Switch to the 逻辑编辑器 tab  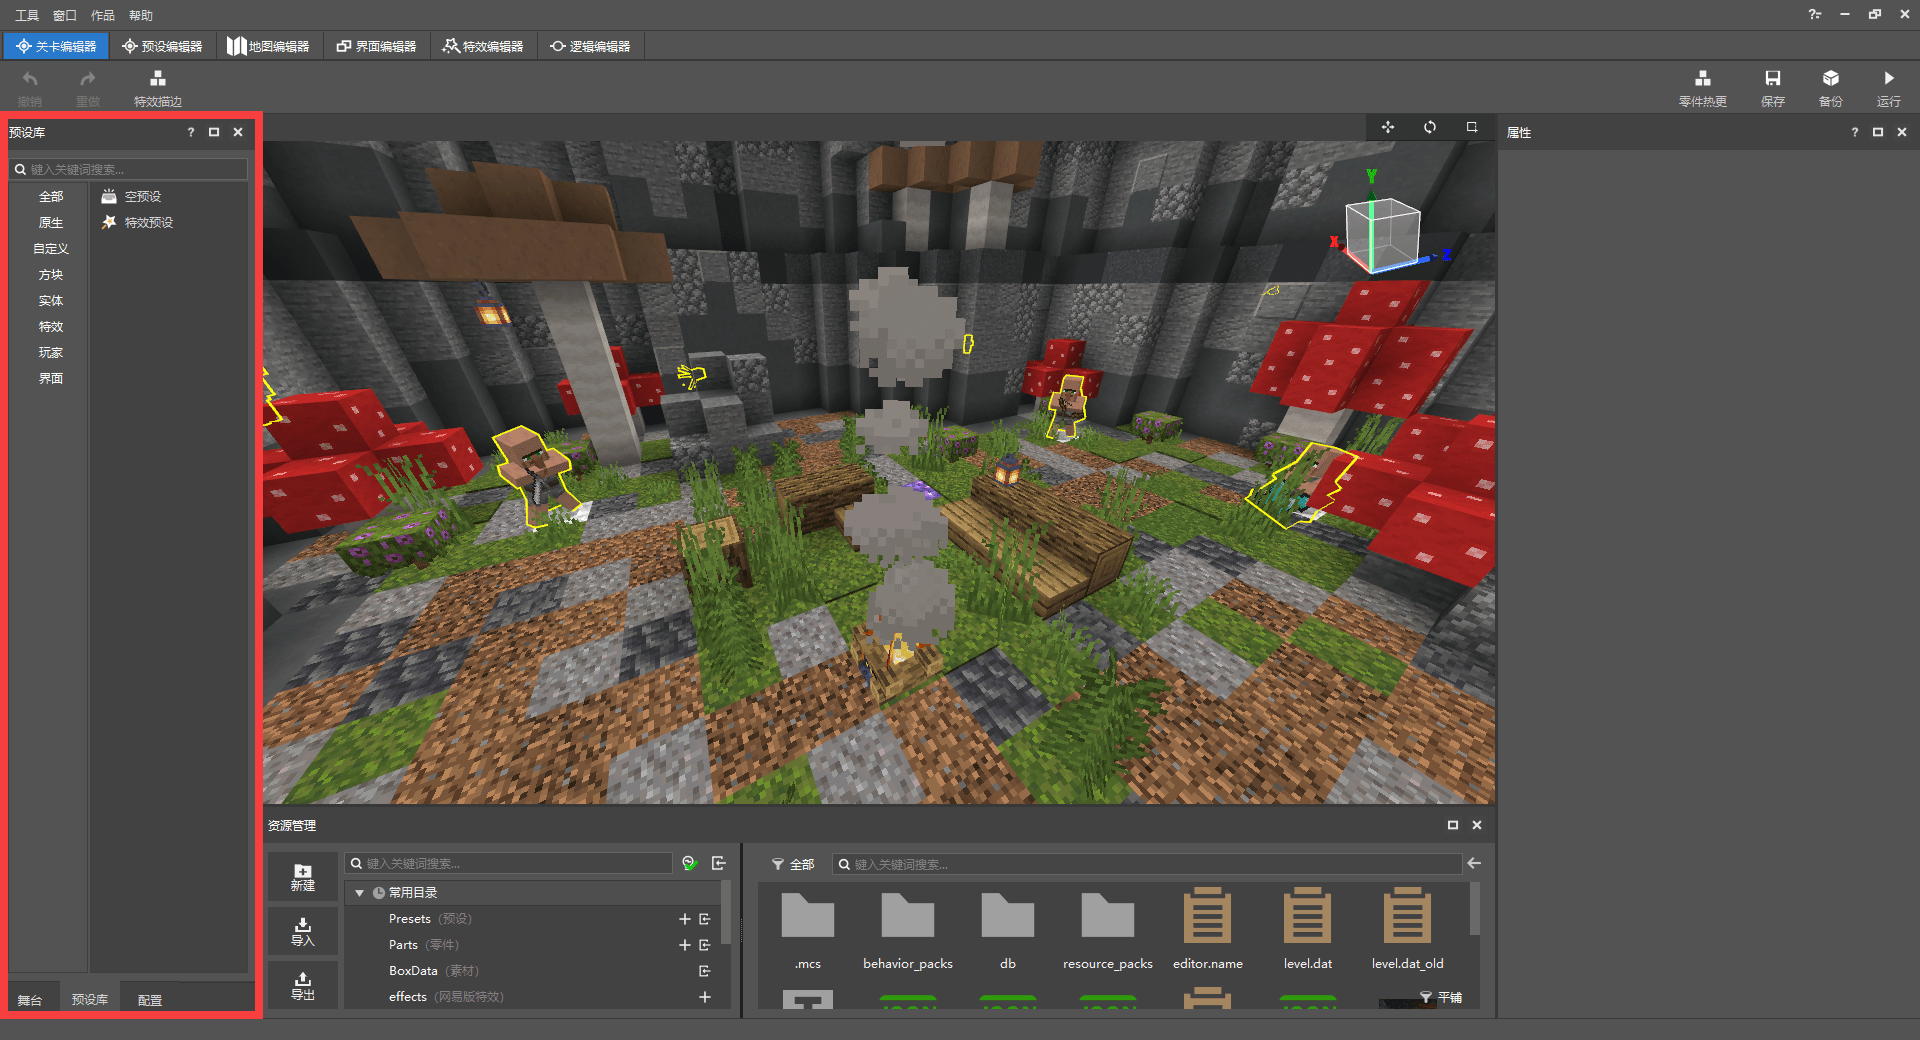click(590, 46)
